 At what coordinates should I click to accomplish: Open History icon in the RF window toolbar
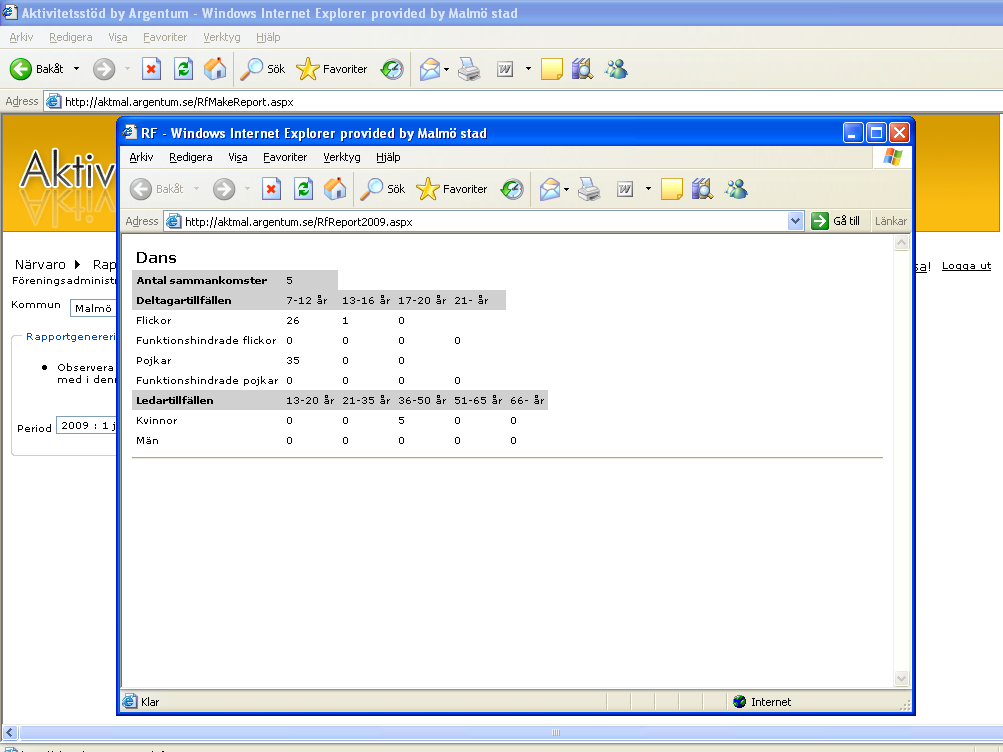click(512, 189)
